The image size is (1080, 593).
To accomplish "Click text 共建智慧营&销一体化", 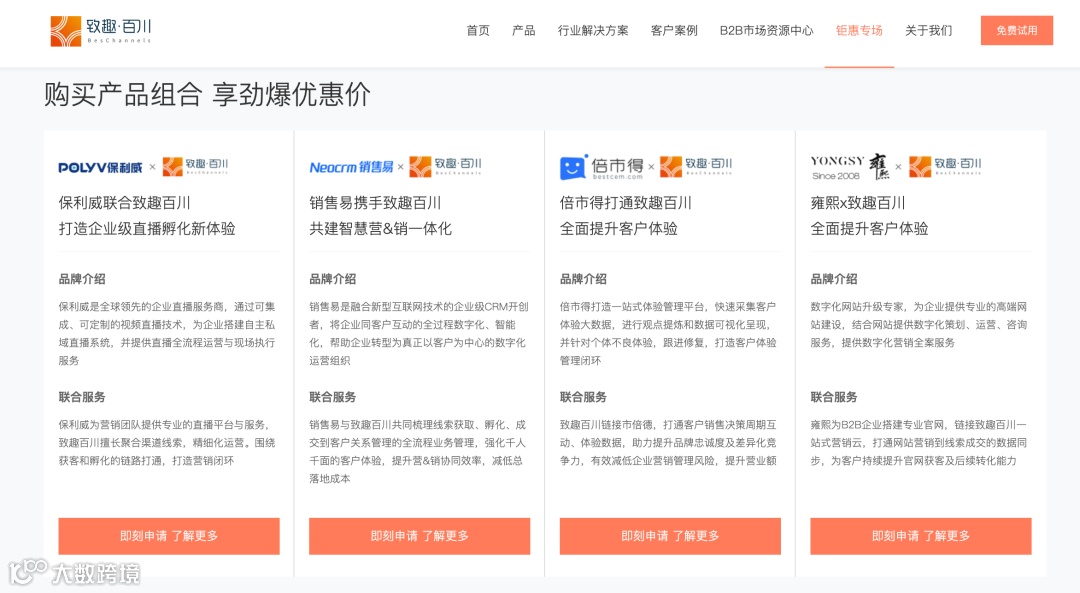I will coord(380,229).
